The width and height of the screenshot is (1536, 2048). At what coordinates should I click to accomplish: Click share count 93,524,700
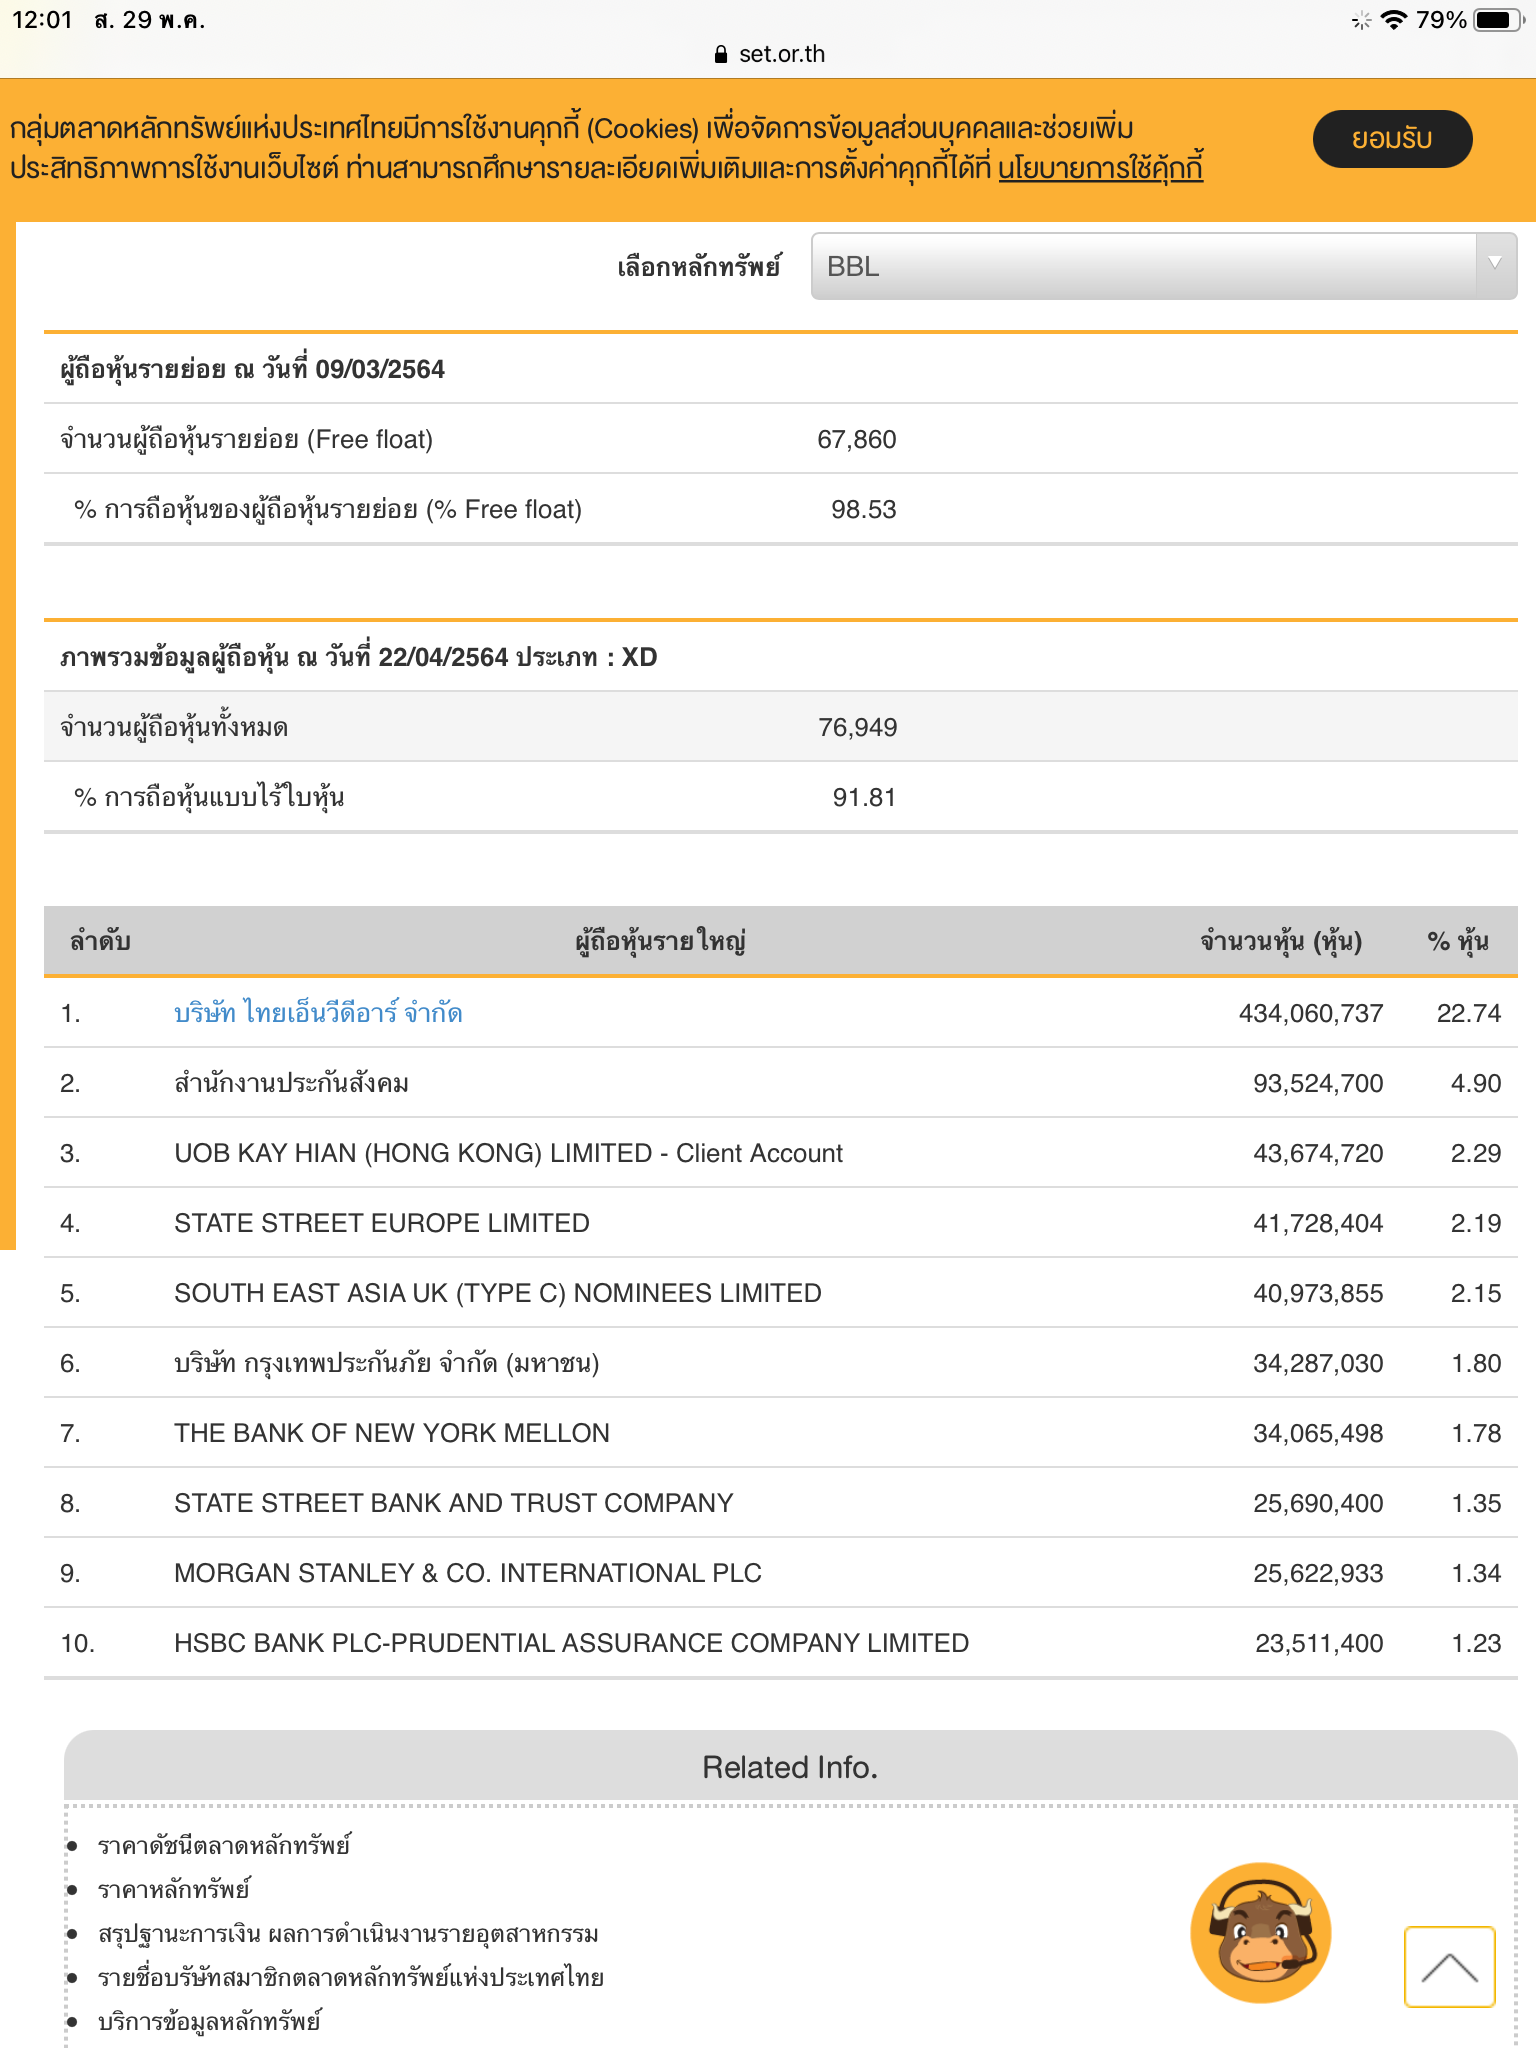(1318, 1083)
